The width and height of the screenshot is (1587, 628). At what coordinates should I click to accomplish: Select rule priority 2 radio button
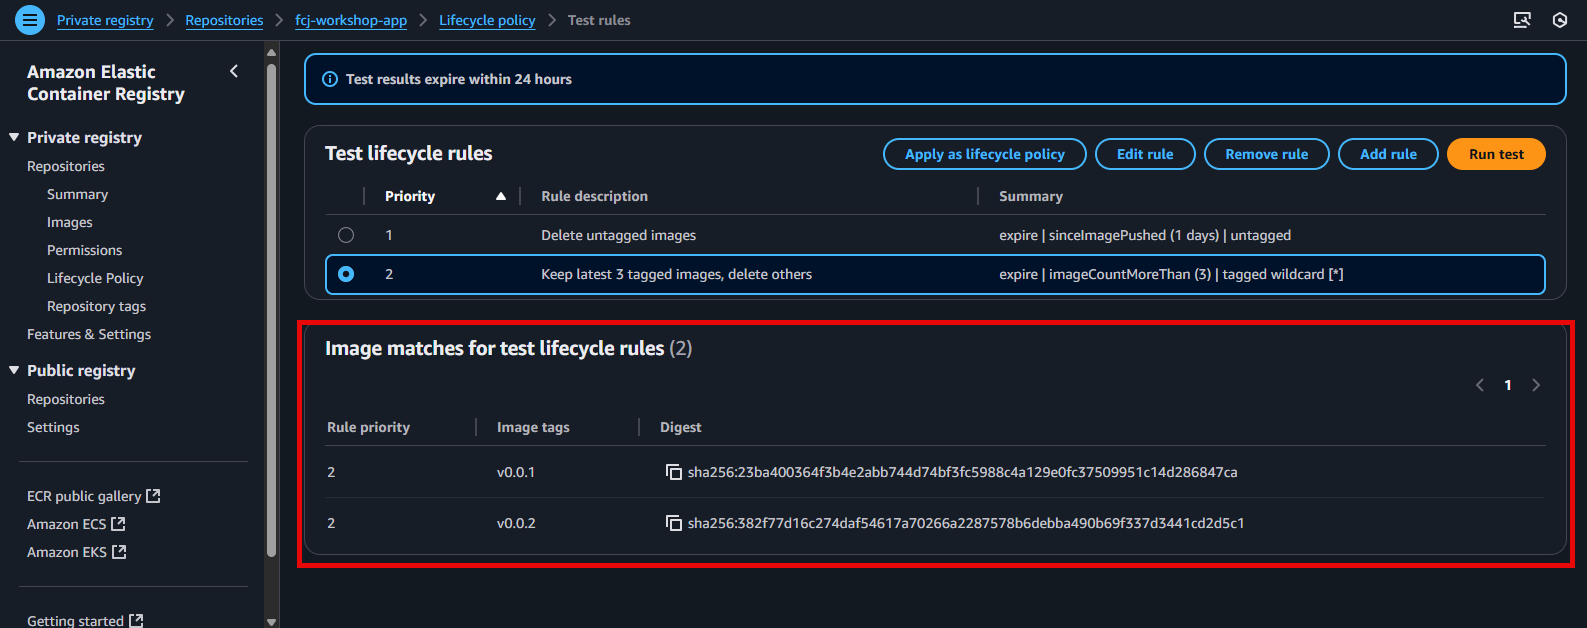click(346, 274)
